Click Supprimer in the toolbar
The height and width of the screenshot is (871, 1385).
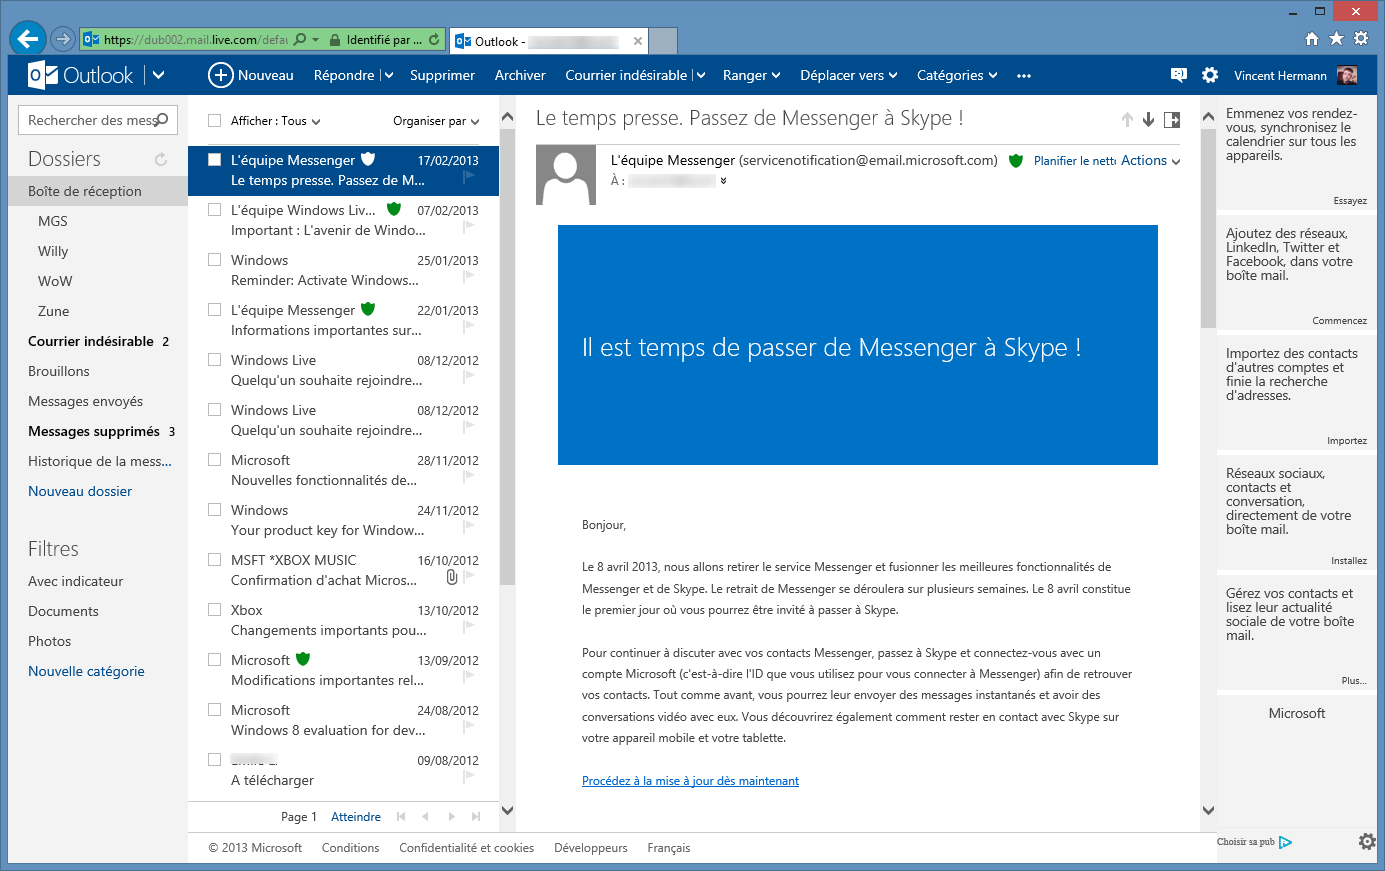[442, 75]
